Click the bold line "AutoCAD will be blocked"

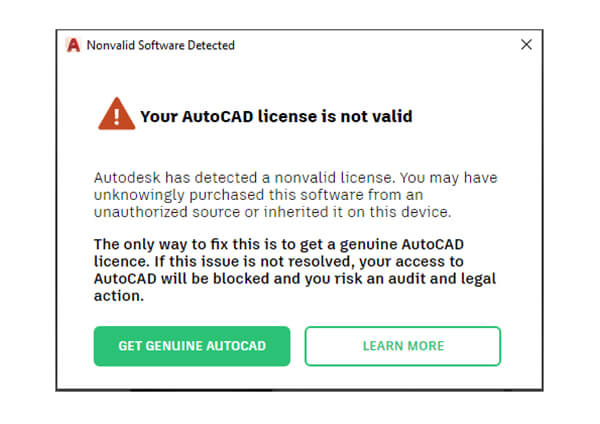pos(294,278)
